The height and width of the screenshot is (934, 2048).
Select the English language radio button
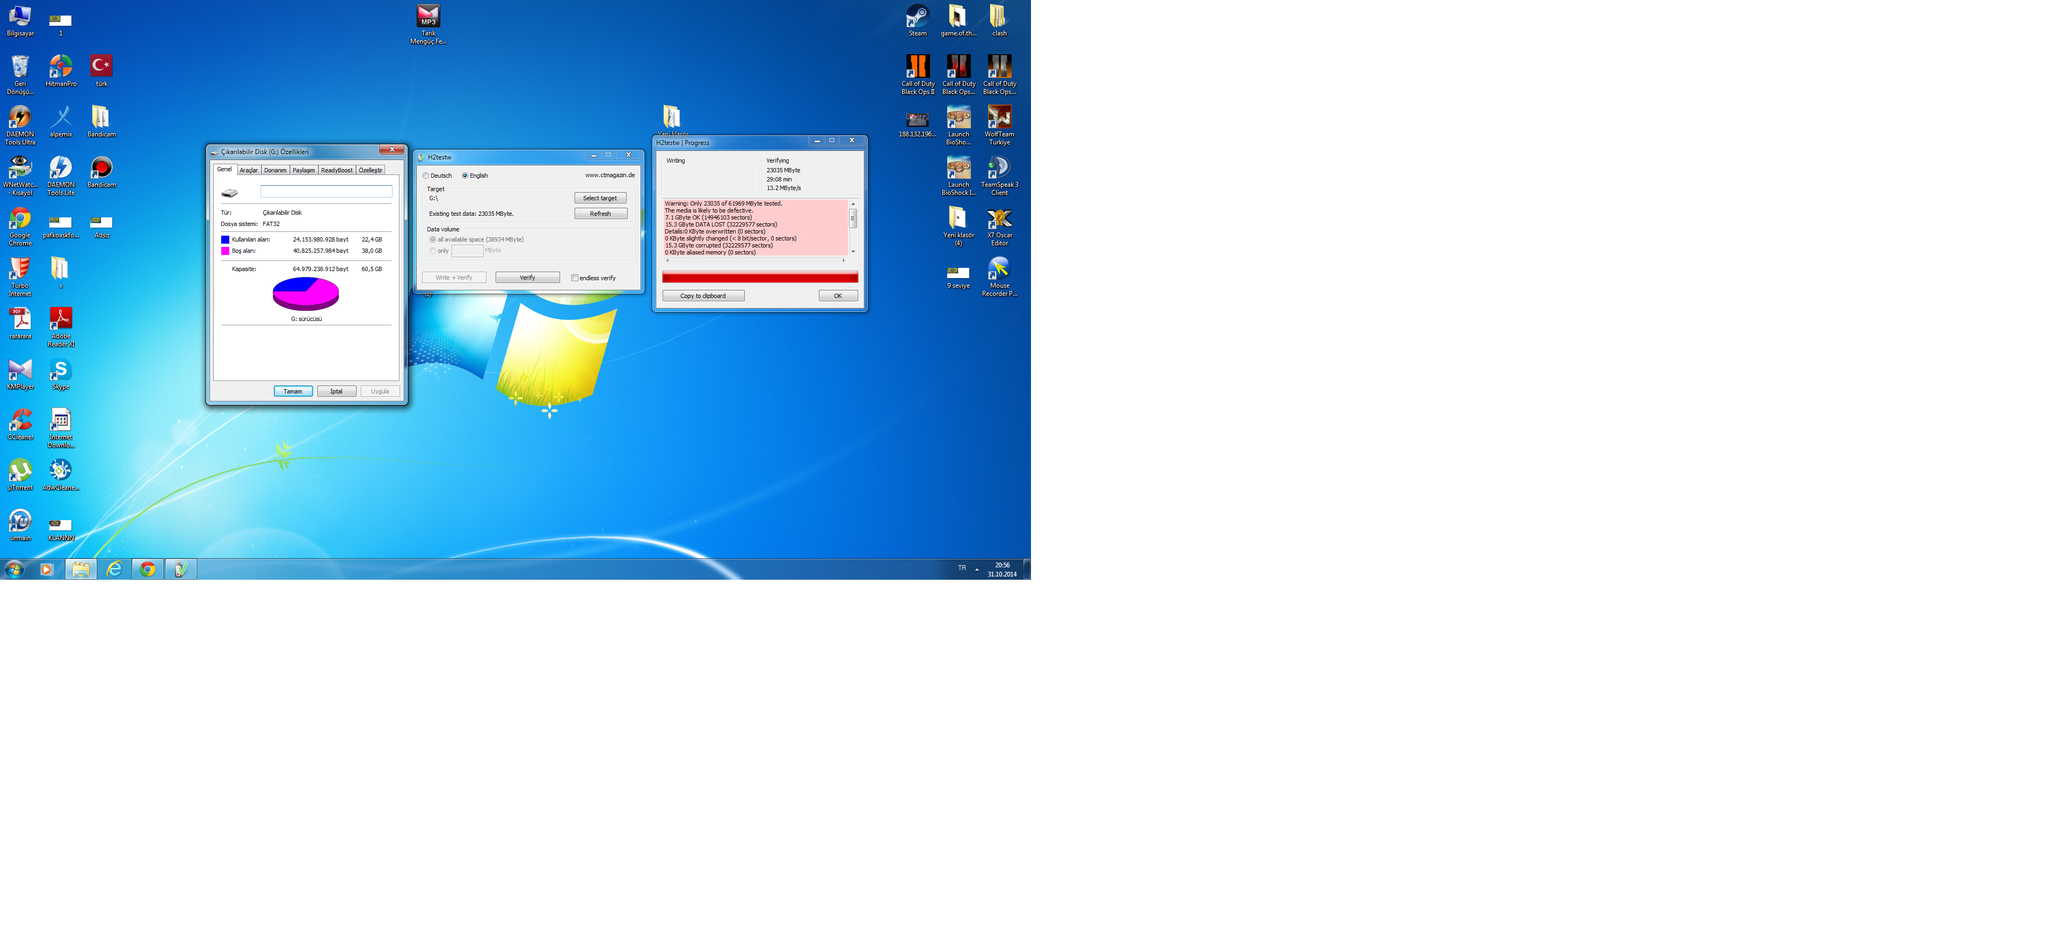[465, 176]
